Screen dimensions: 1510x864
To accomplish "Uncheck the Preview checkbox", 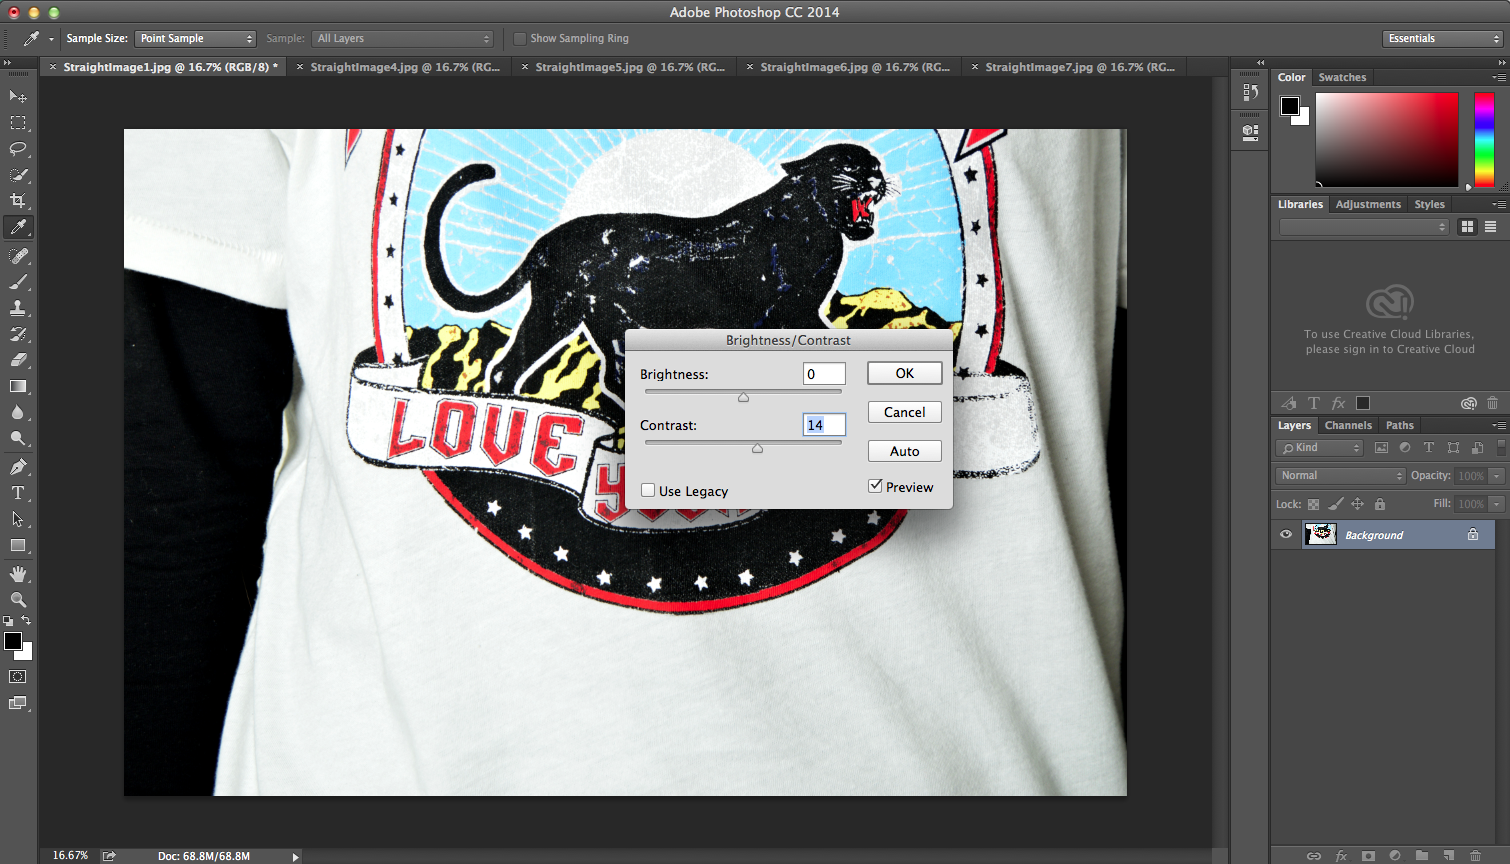I will pyautogui.click(x=875, y=486).
